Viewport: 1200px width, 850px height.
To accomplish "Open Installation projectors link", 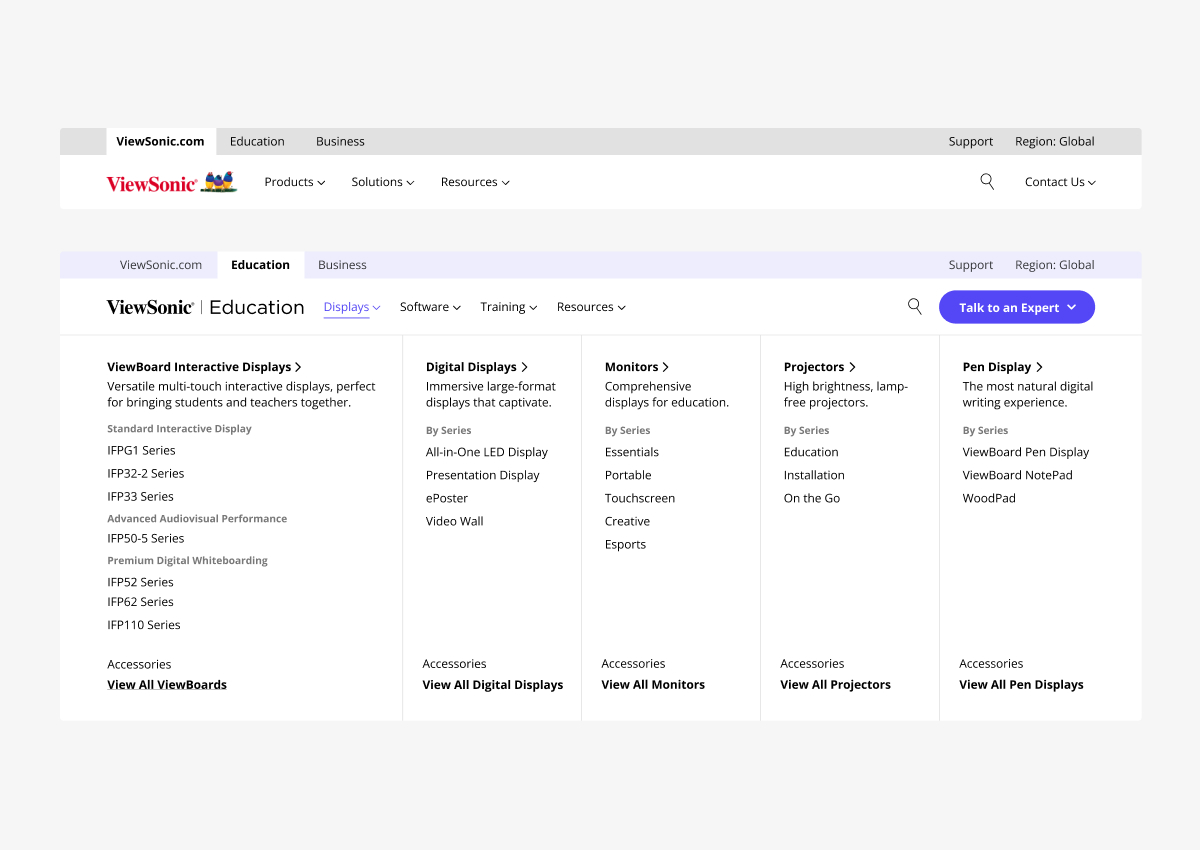I will 814,475.
